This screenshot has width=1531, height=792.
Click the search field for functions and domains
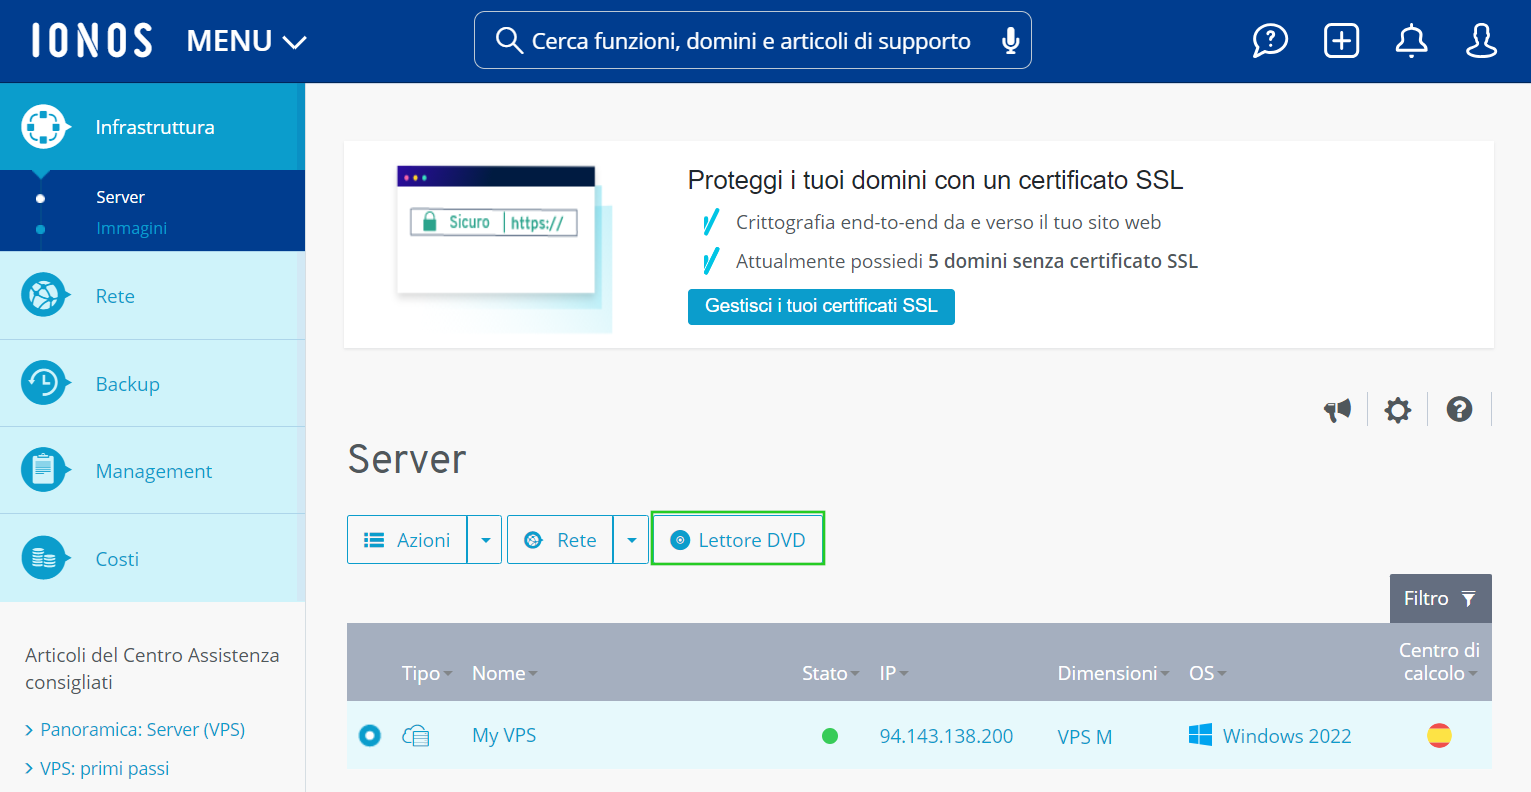click(x=752, y=40)
